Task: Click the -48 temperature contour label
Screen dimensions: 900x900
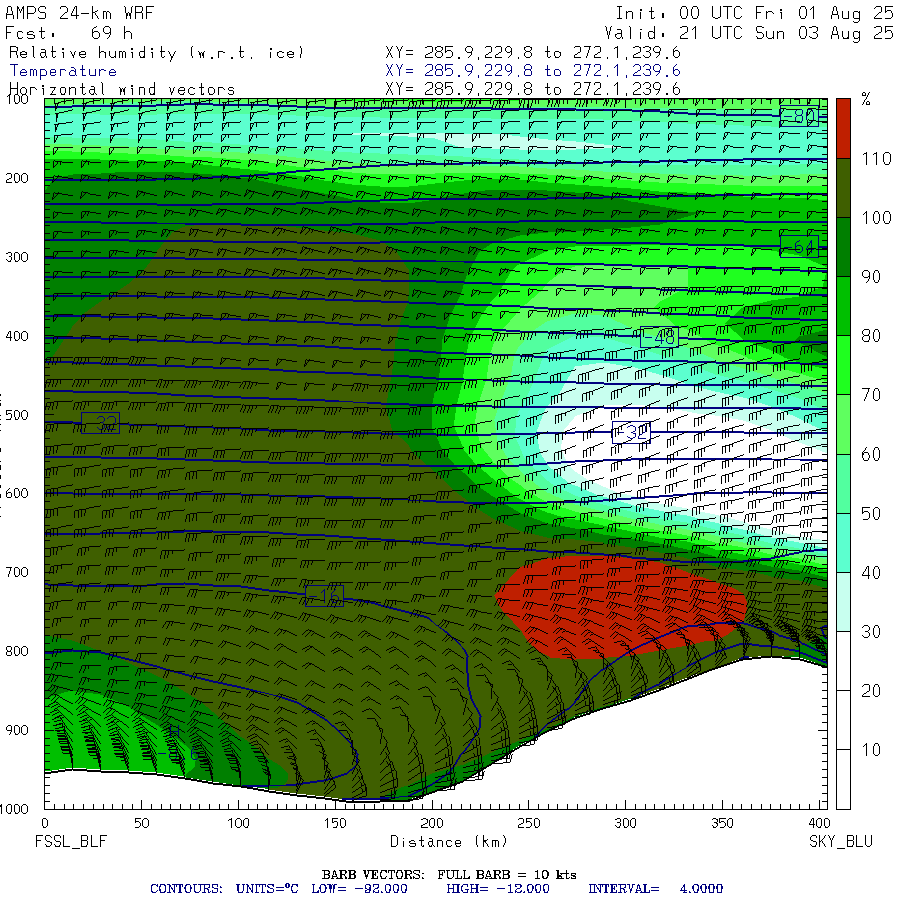Action: point(659,337)
